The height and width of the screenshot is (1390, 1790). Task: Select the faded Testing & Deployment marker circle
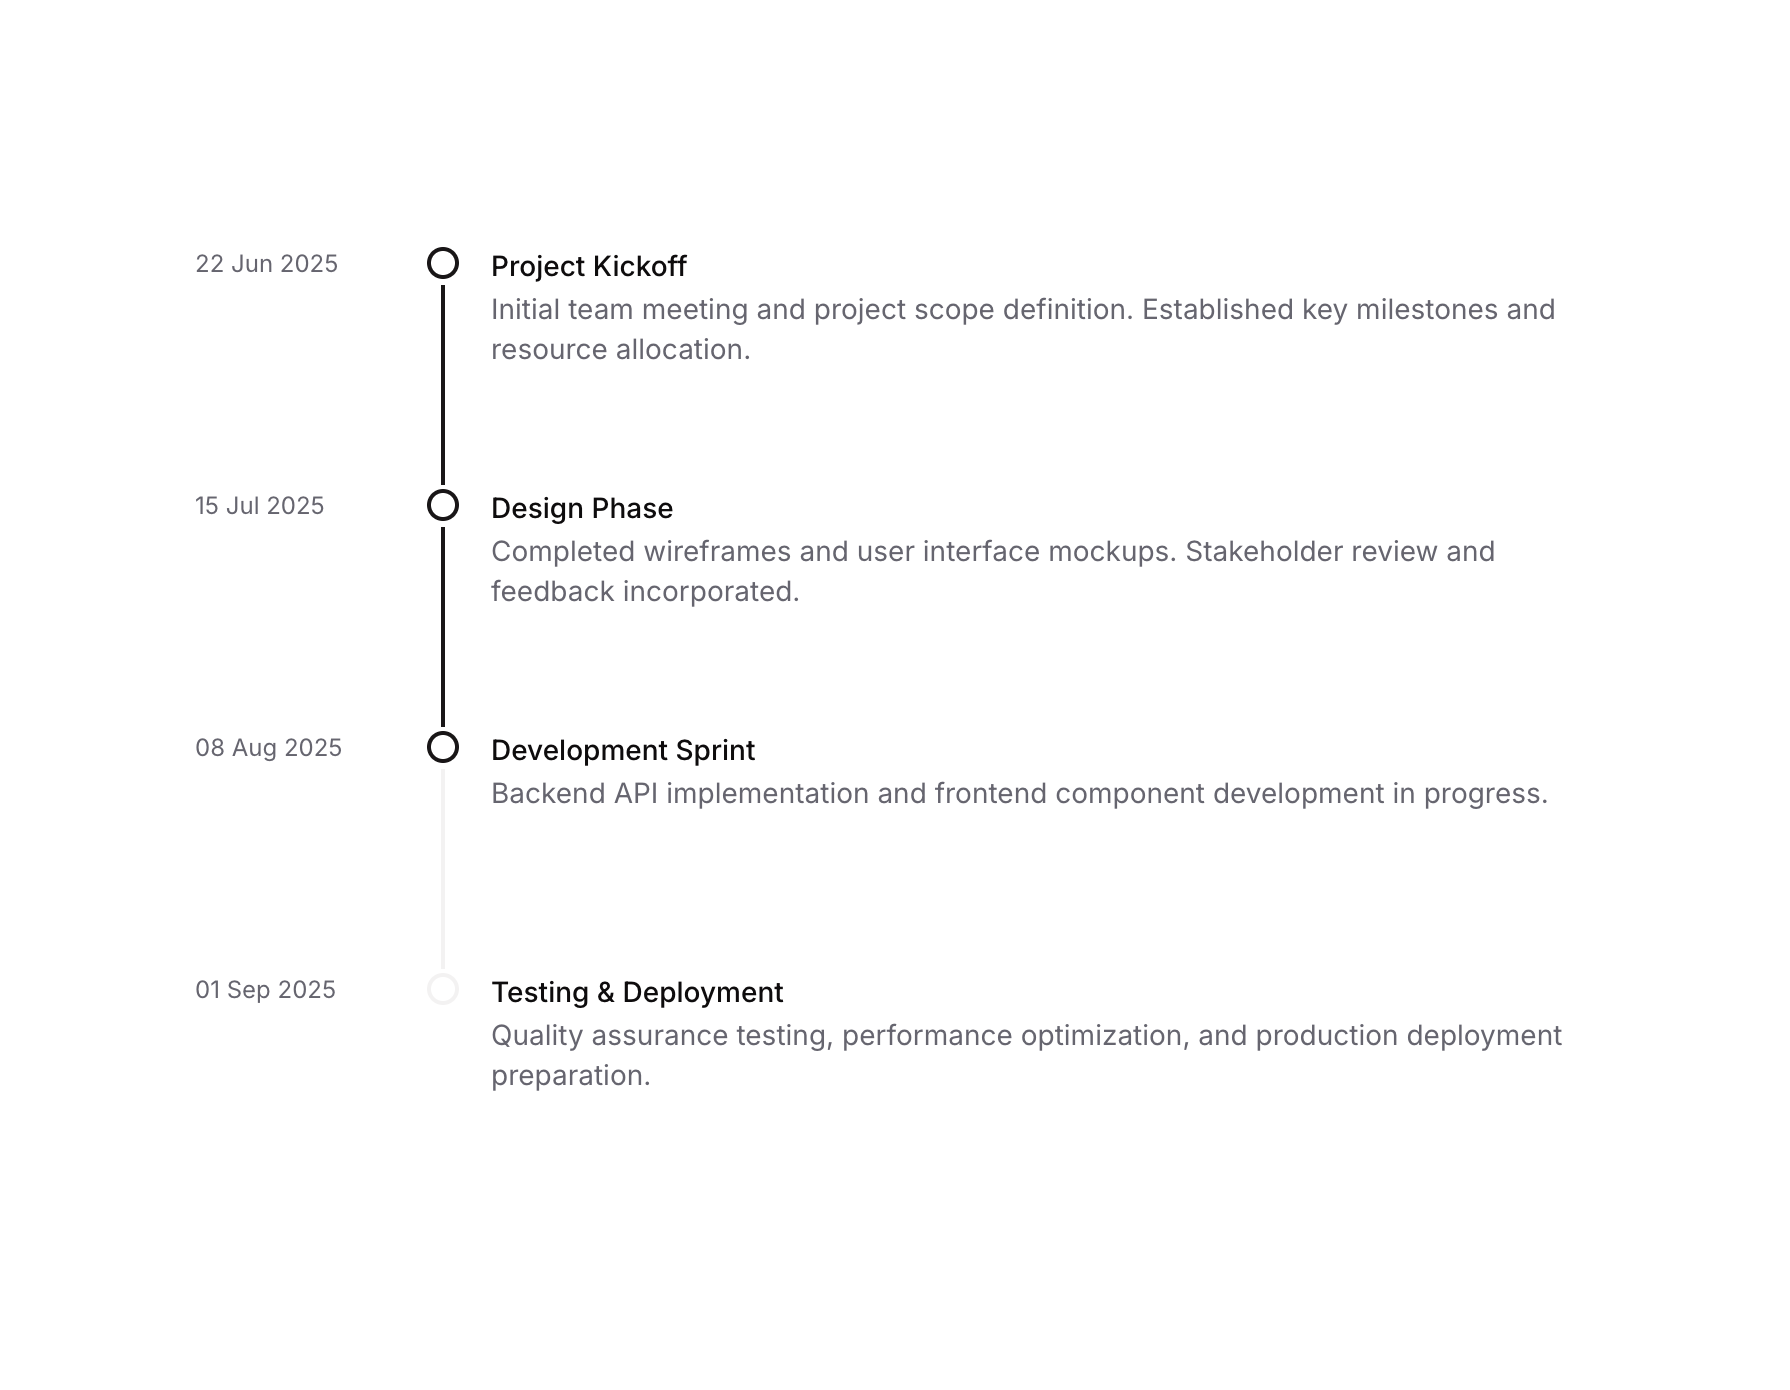(x=443, y=990)
